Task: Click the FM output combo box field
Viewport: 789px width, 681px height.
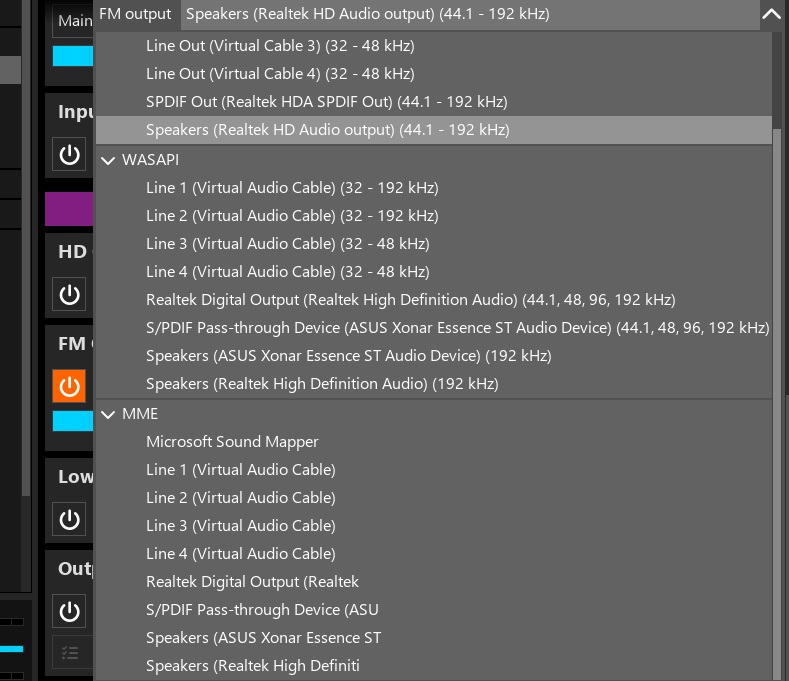Action: pyautogui.click(x=471, y=14)
